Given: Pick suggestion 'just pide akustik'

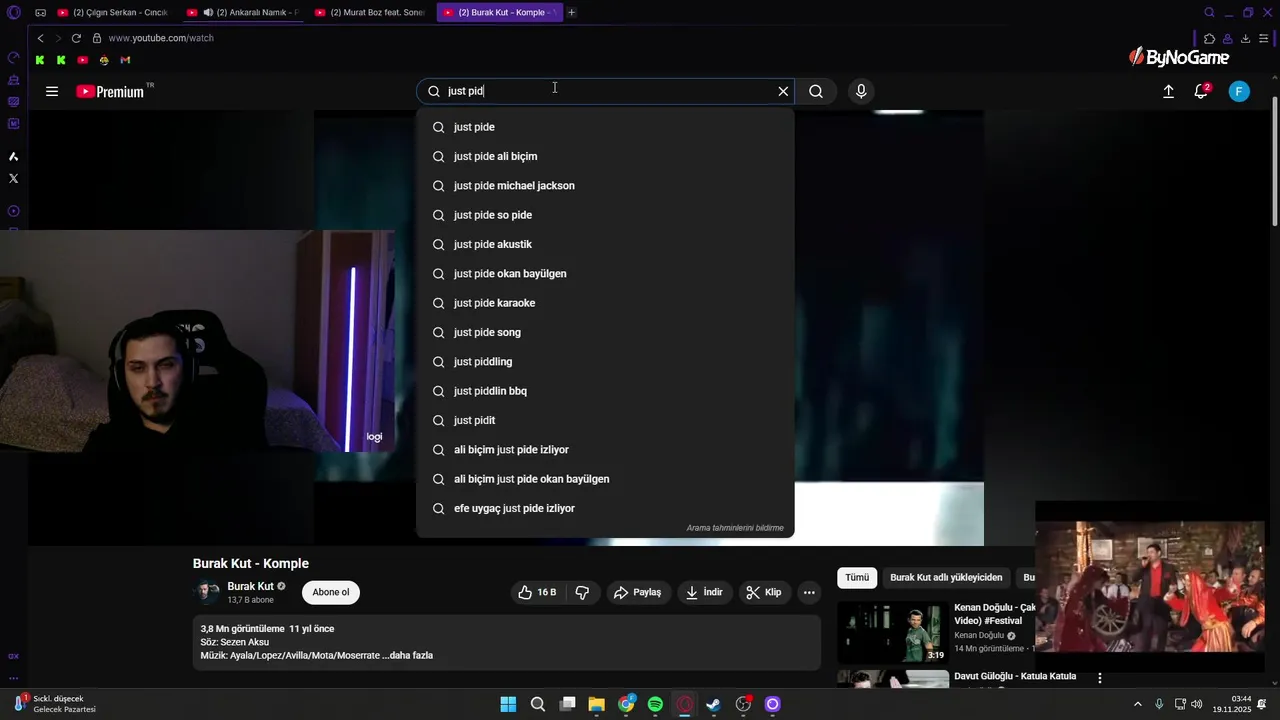Looking at the screenshot, I should (605, 244).
